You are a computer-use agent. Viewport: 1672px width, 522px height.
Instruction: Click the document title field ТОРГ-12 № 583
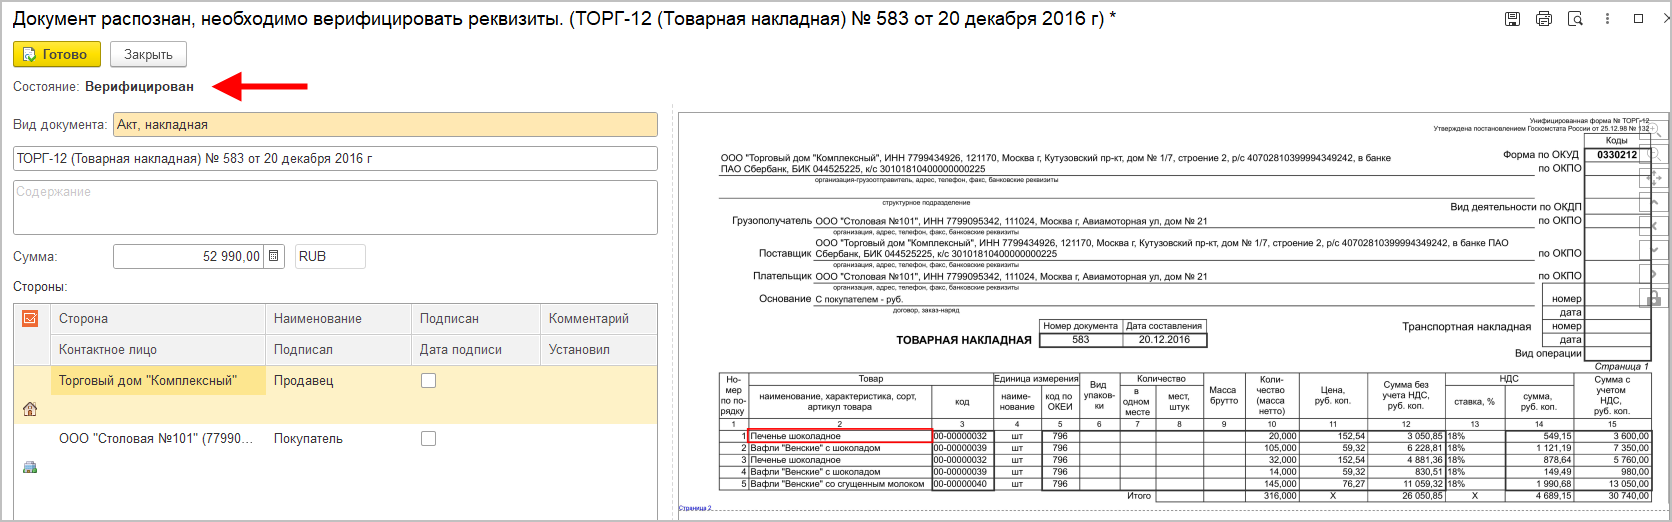335,158
